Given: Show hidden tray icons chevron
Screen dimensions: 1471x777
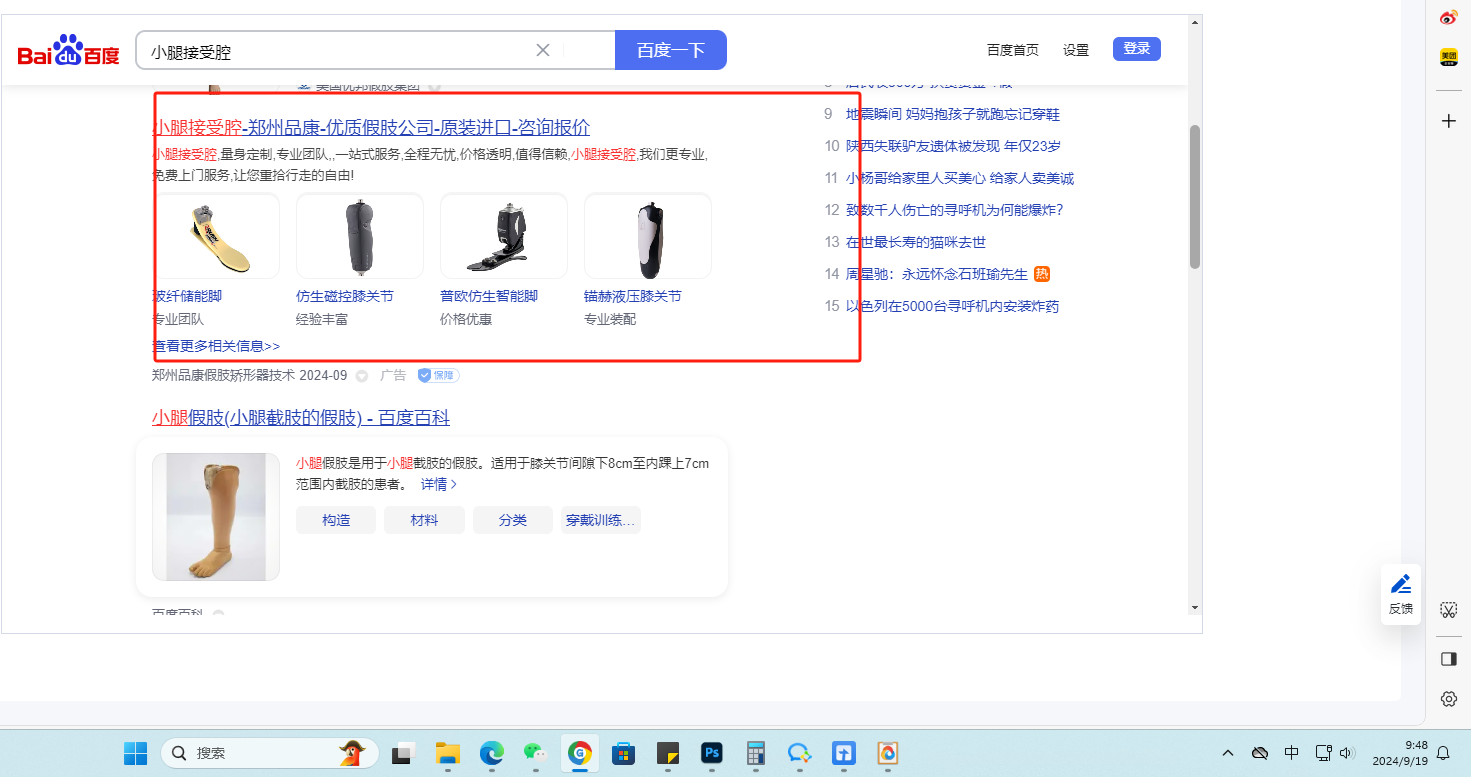Looking at the screenshot, I should (x=1229, y=753).
